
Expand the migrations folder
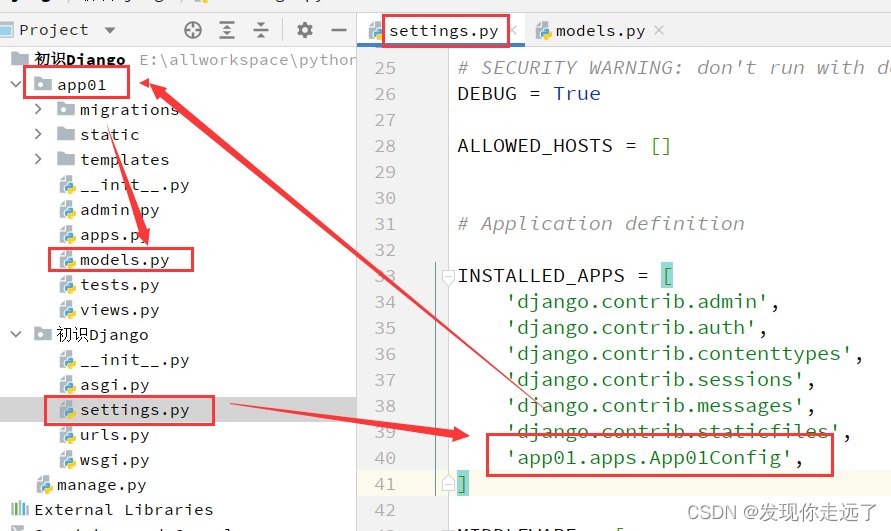point(38,109)
